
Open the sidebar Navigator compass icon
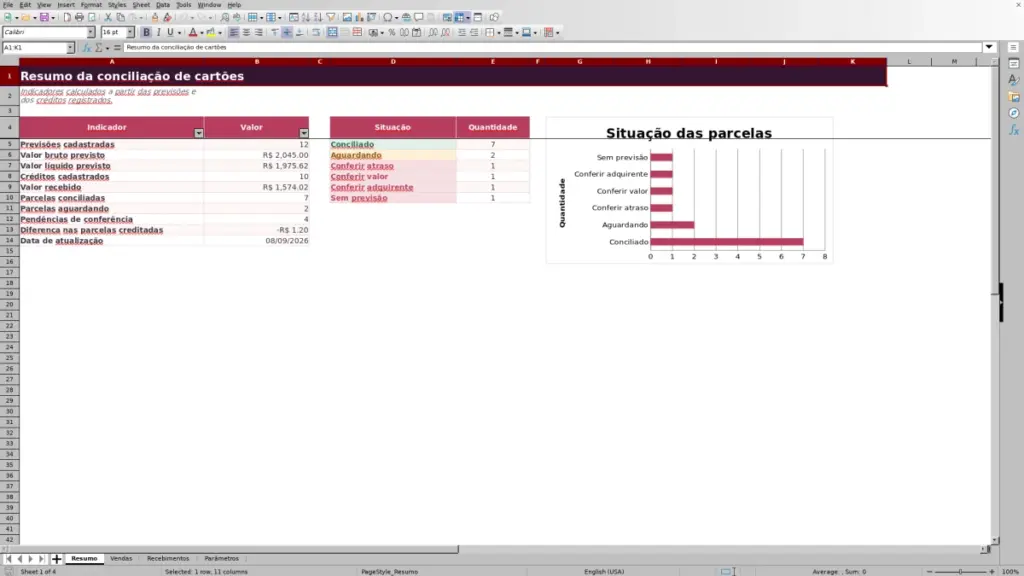point(1014,113)
